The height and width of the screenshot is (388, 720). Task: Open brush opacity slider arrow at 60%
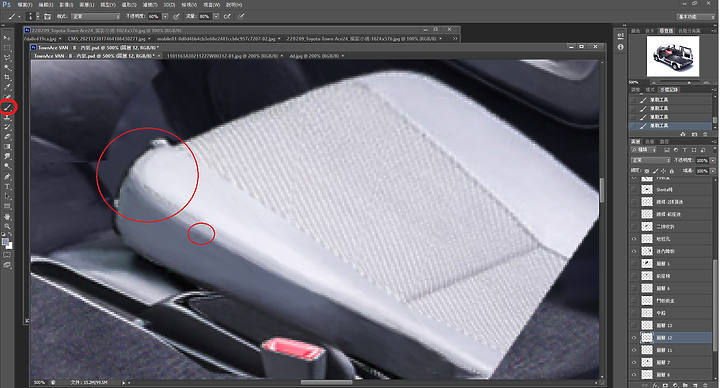165,16
